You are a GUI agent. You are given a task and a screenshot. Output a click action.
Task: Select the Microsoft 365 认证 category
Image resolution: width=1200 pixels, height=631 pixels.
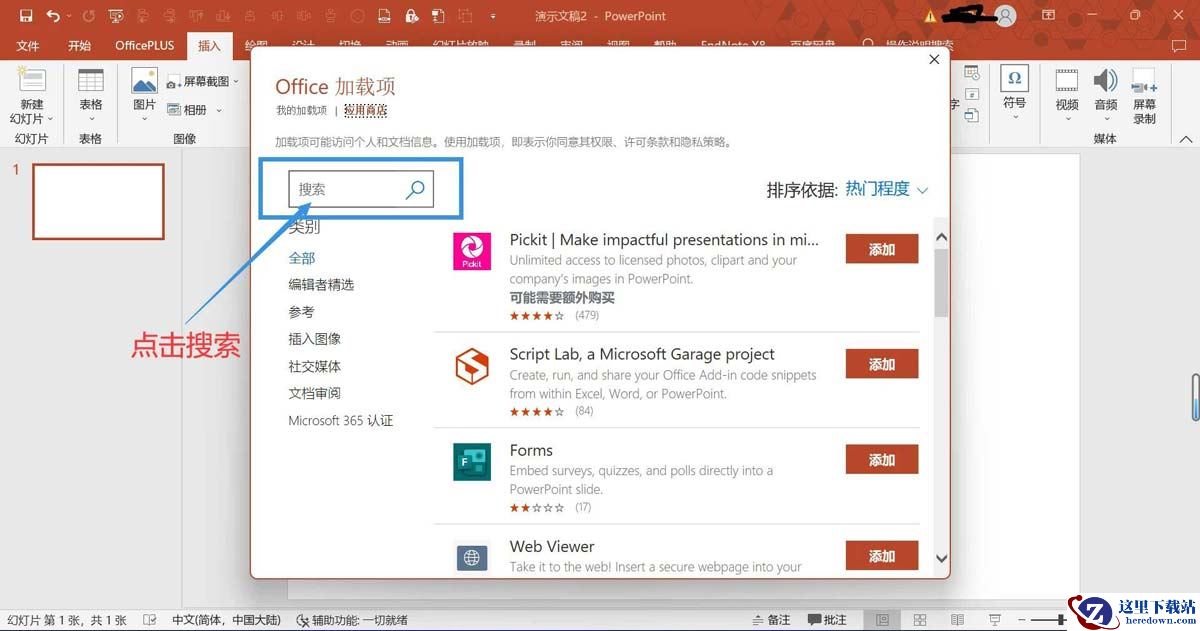pyautogui.click(x=341, y=421)
